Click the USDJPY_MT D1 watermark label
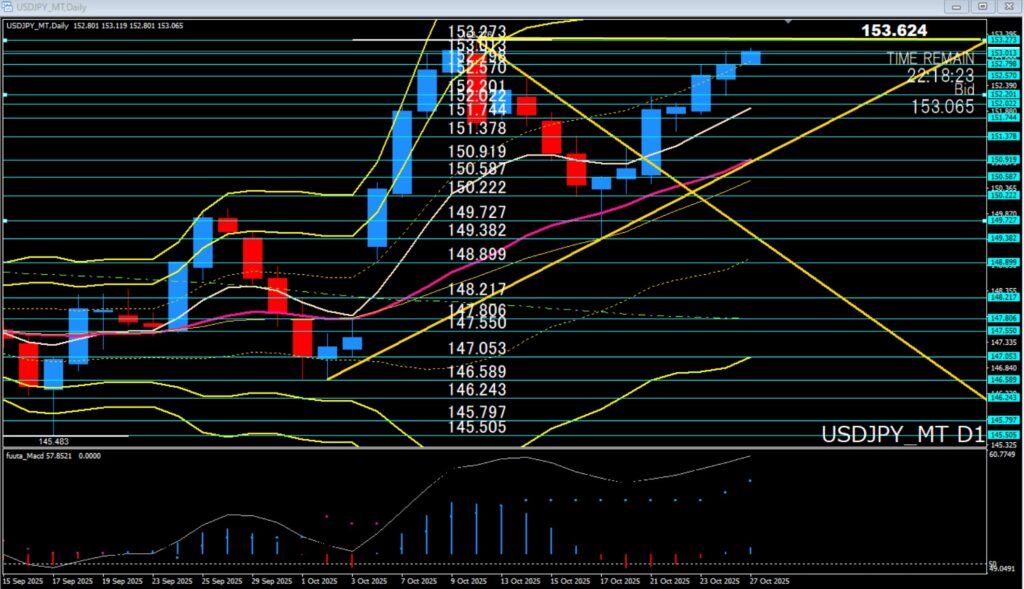1024x589 pixels. (x=899, y=435)
